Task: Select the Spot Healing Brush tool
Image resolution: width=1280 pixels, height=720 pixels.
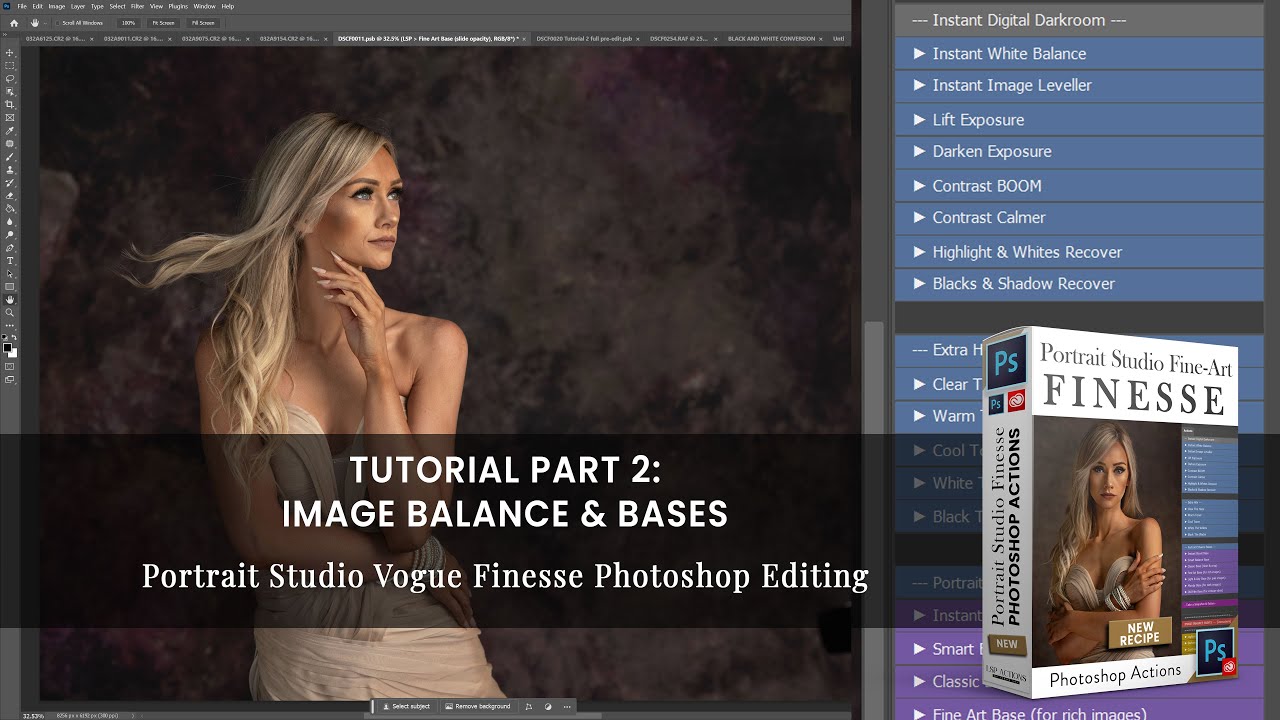Action: 10,143
